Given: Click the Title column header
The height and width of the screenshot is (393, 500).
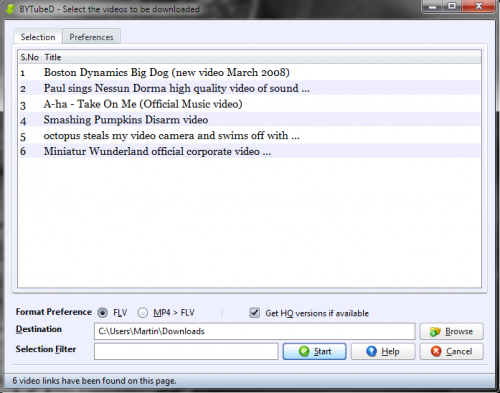Looking at the screenshot, I should click(x=262, y=57).
